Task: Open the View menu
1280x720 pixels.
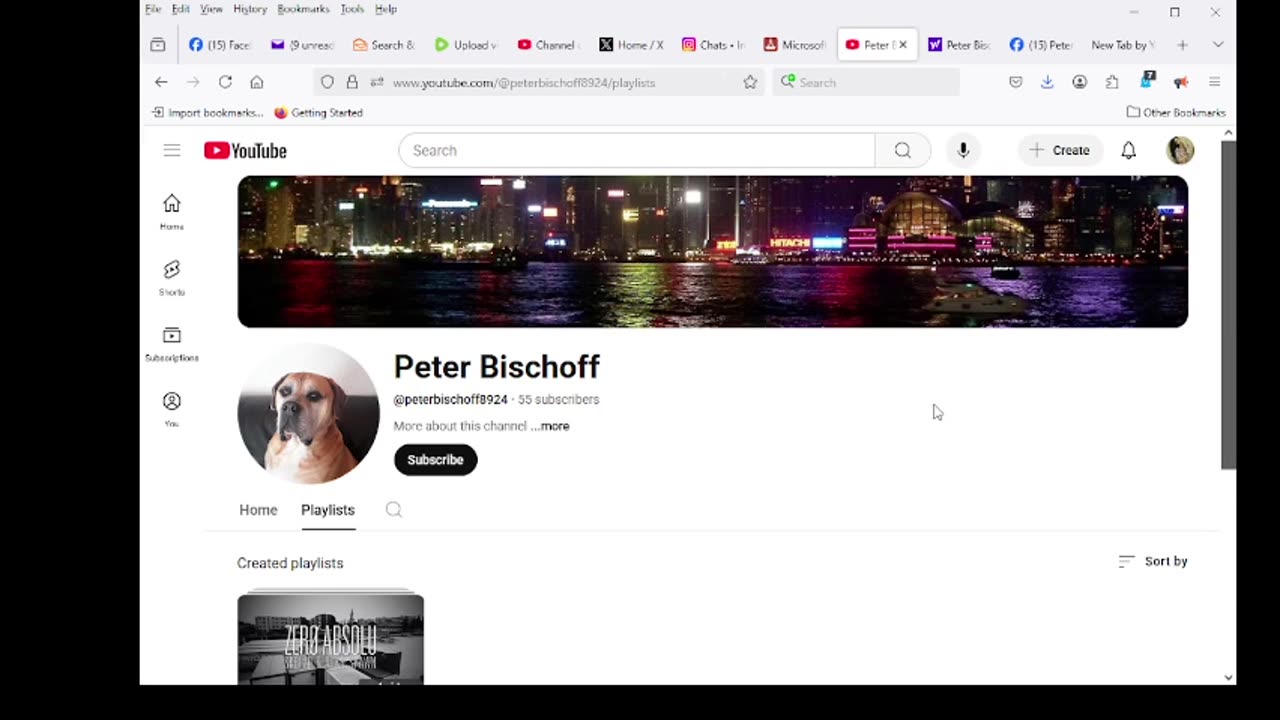Action: (211, 9)
